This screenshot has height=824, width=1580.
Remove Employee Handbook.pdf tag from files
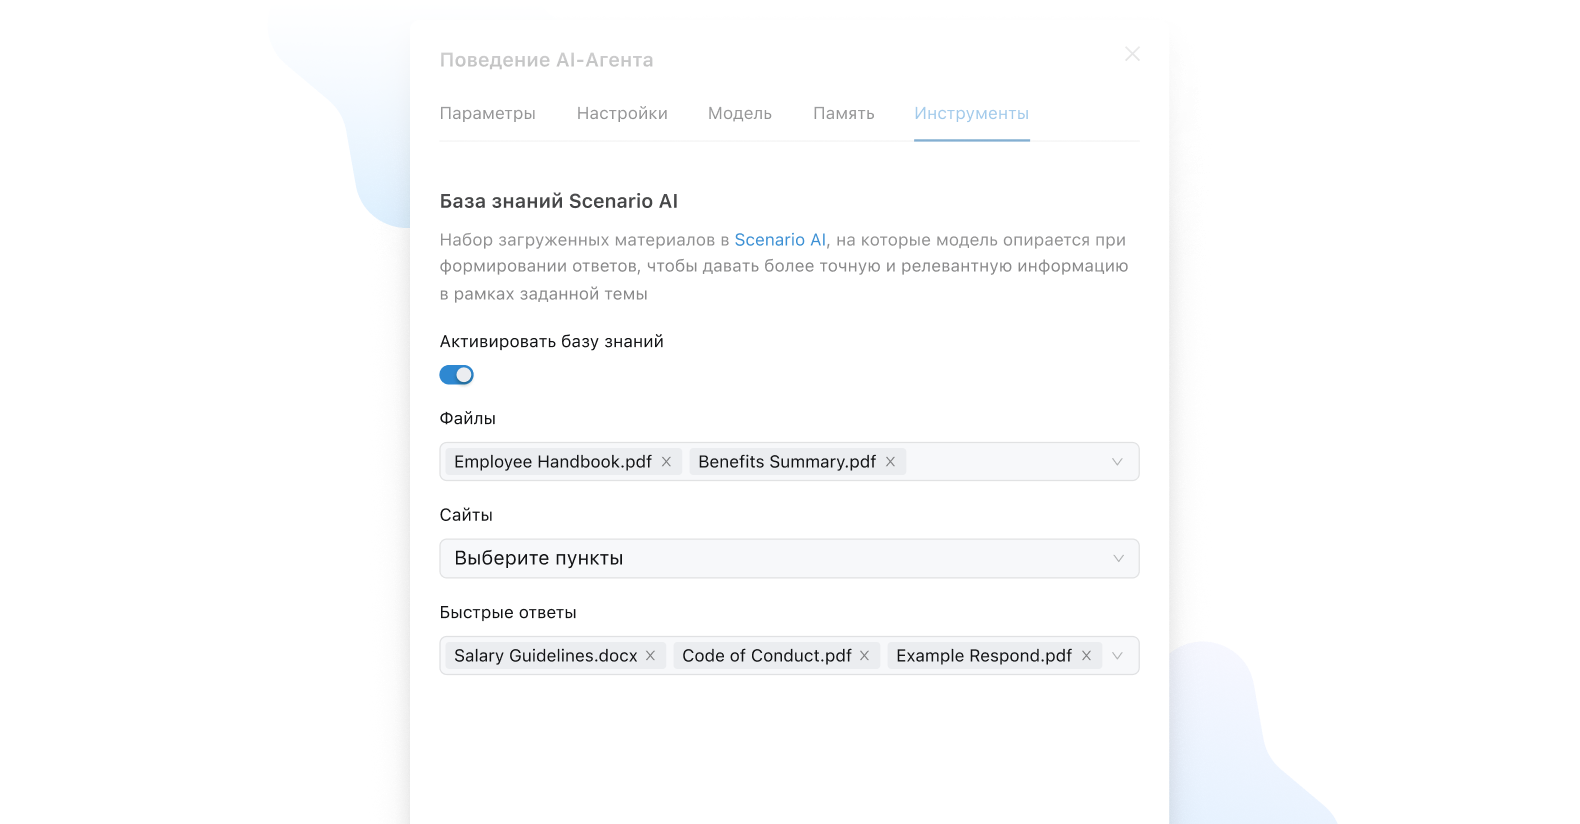point(666,462)
